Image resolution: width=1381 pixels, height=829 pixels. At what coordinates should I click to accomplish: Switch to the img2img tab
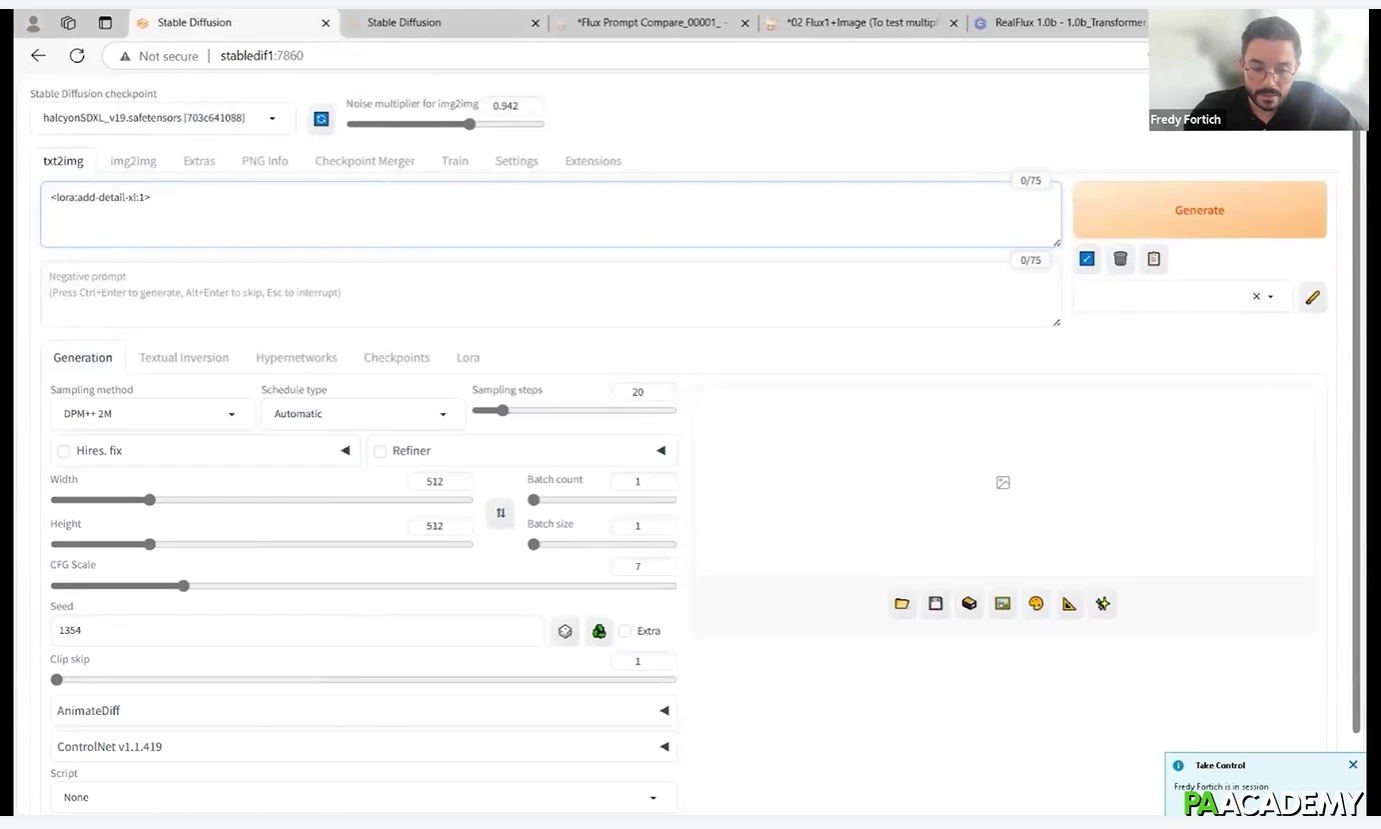133,161
